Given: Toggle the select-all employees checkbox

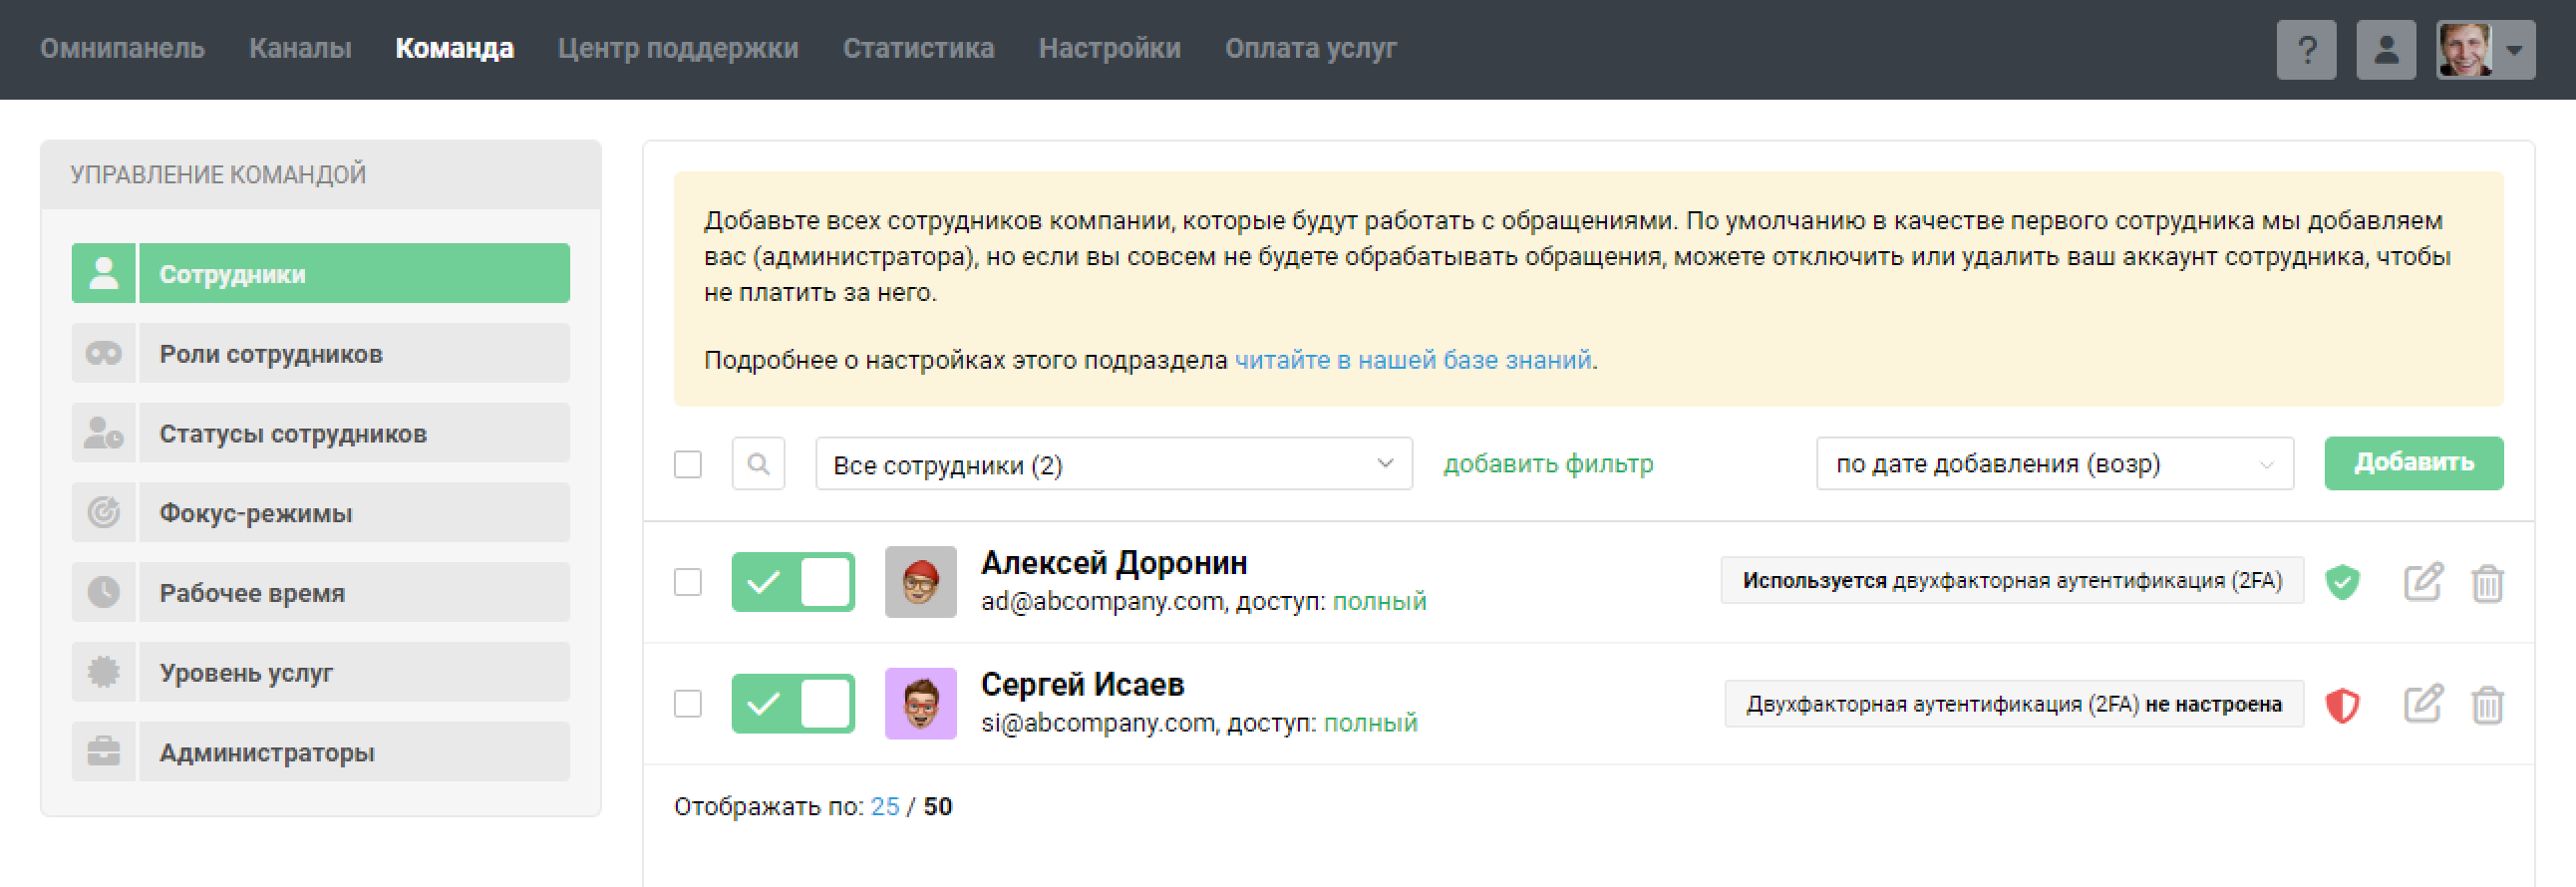Looking at the screenshot, I should click(x=688, y=464).
